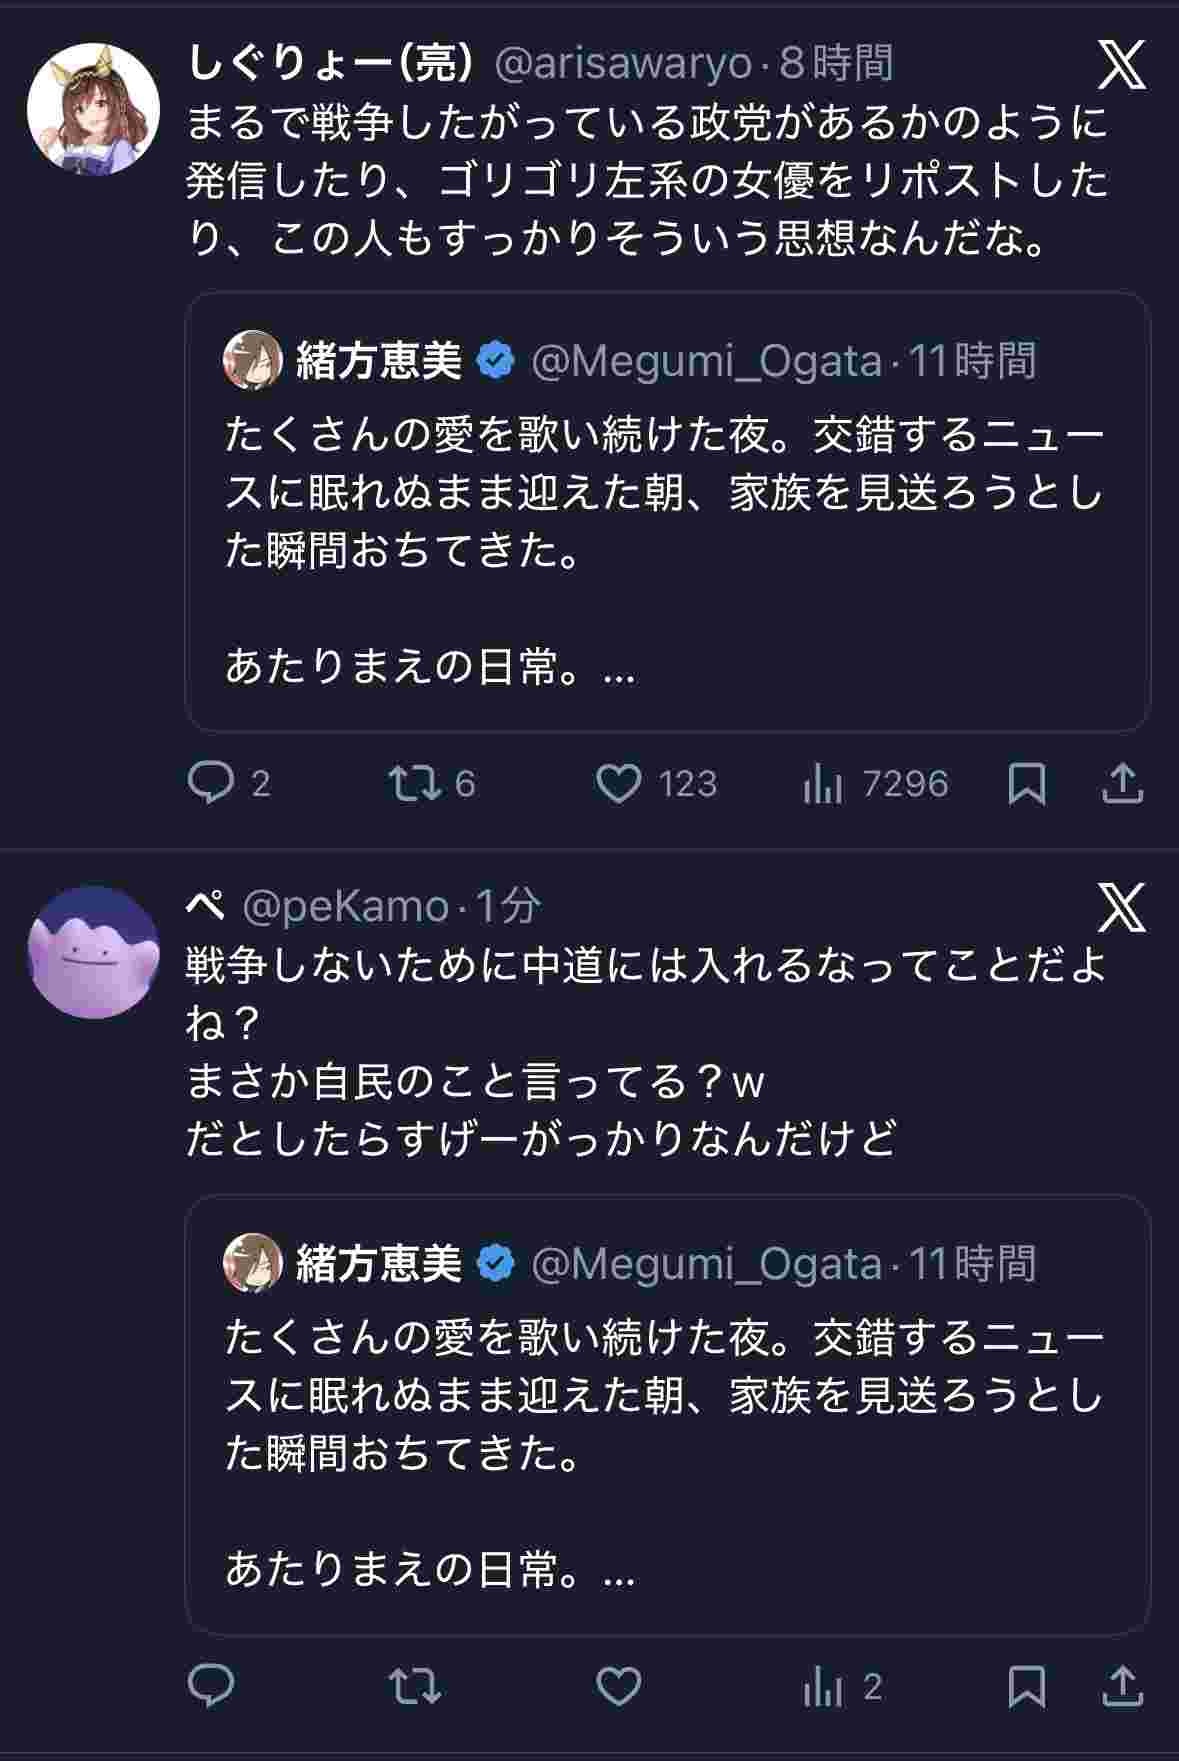The width and height of the screenshot is (1179, 1761).
Task: Like the peKamo post
Action: pos(619,1687)
